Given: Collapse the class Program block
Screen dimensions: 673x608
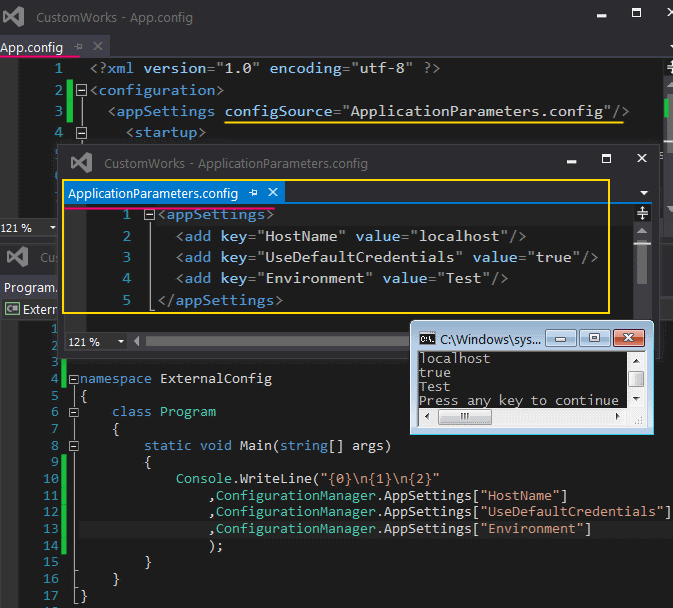Looking at the screenshot, I should tap(73, 412).
